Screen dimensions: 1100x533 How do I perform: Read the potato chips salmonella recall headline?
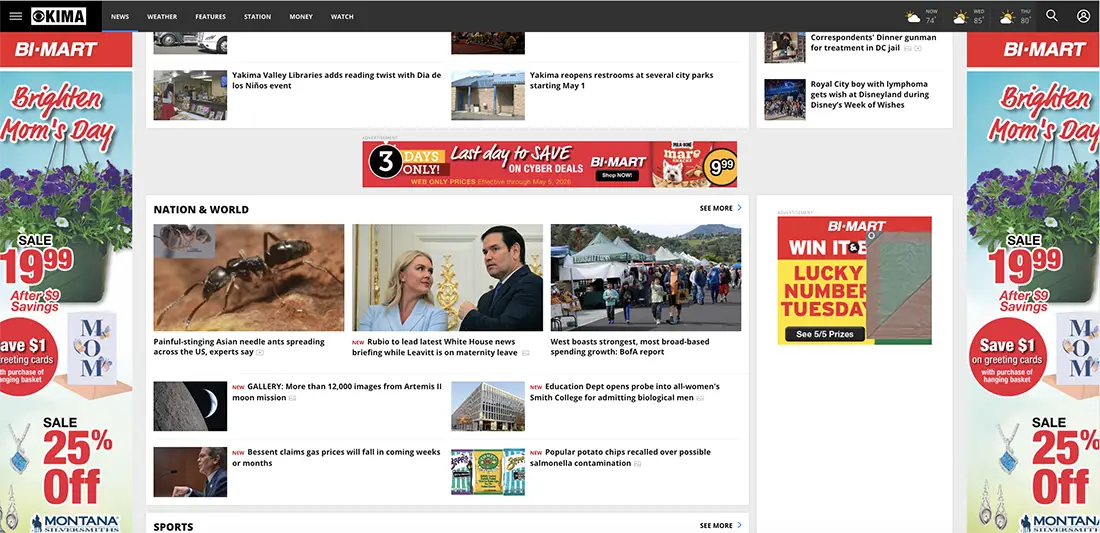pos(620,458)
